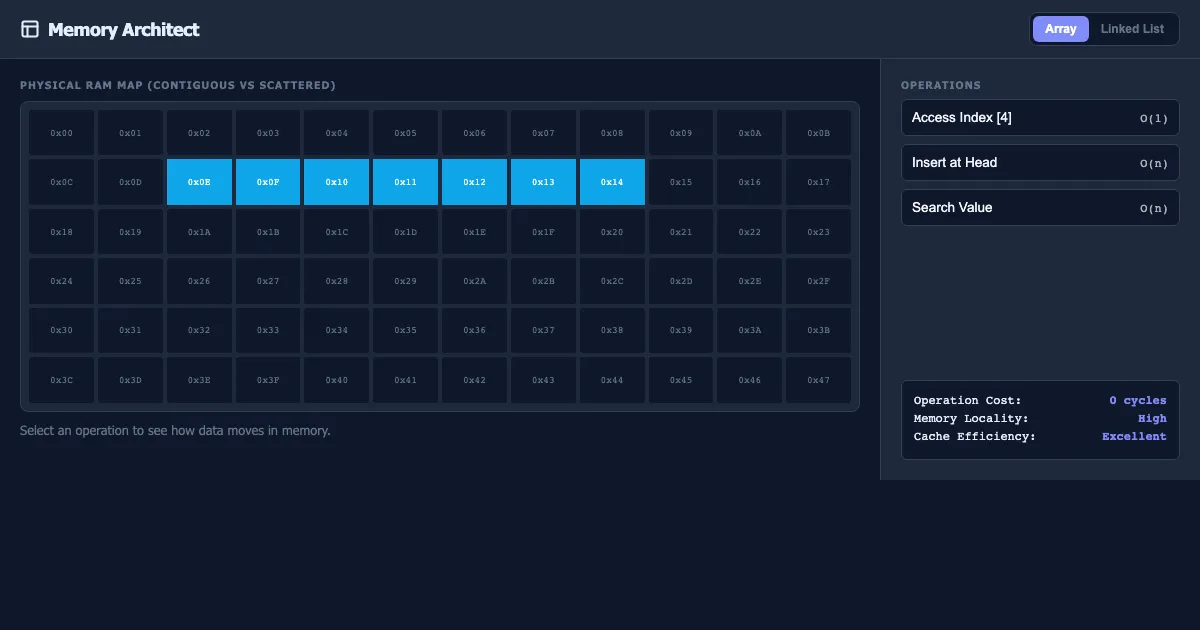Screen dimensions: 1200x630
Task: Click memory cell 0x36
Action: point(474,330)
